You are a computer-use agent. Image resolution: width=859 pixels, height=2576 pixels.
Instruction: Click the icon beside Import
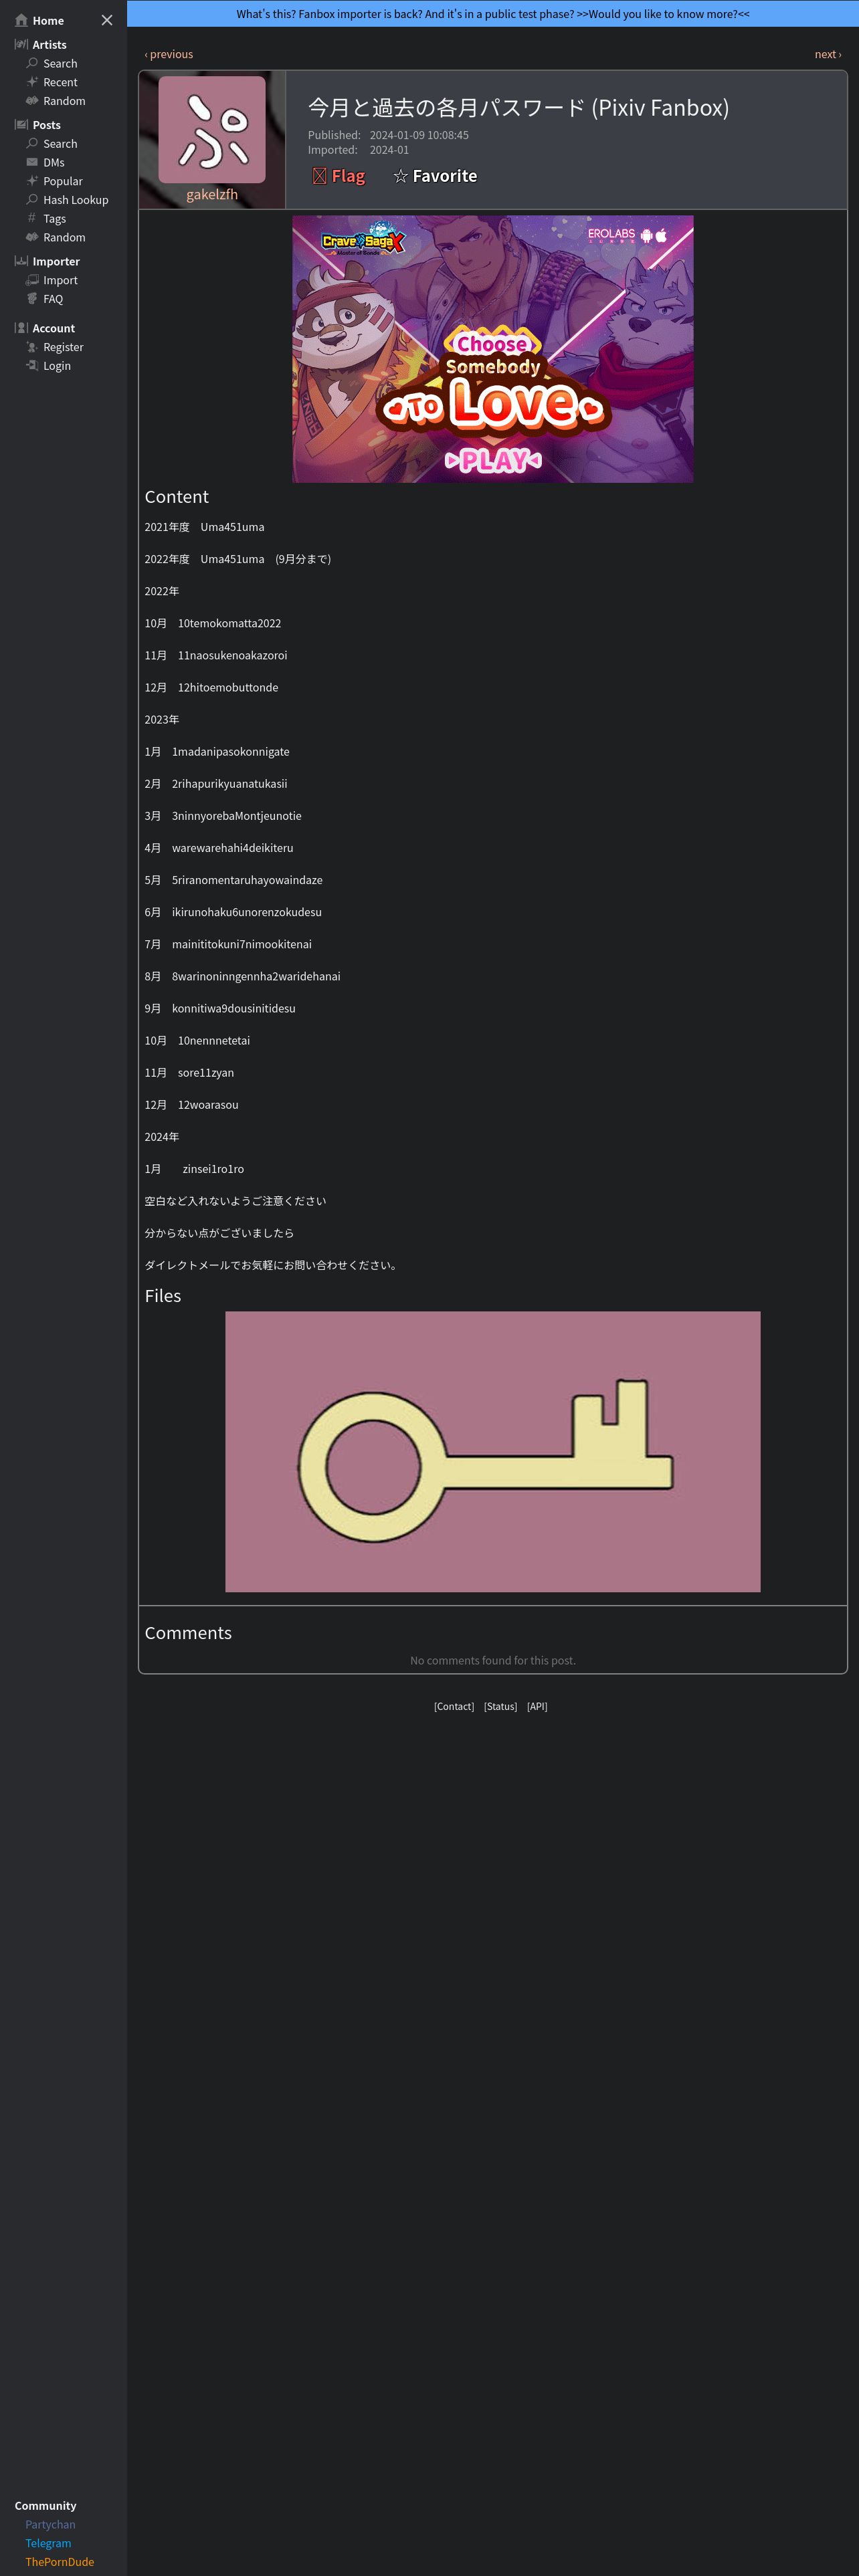point(32,280)
